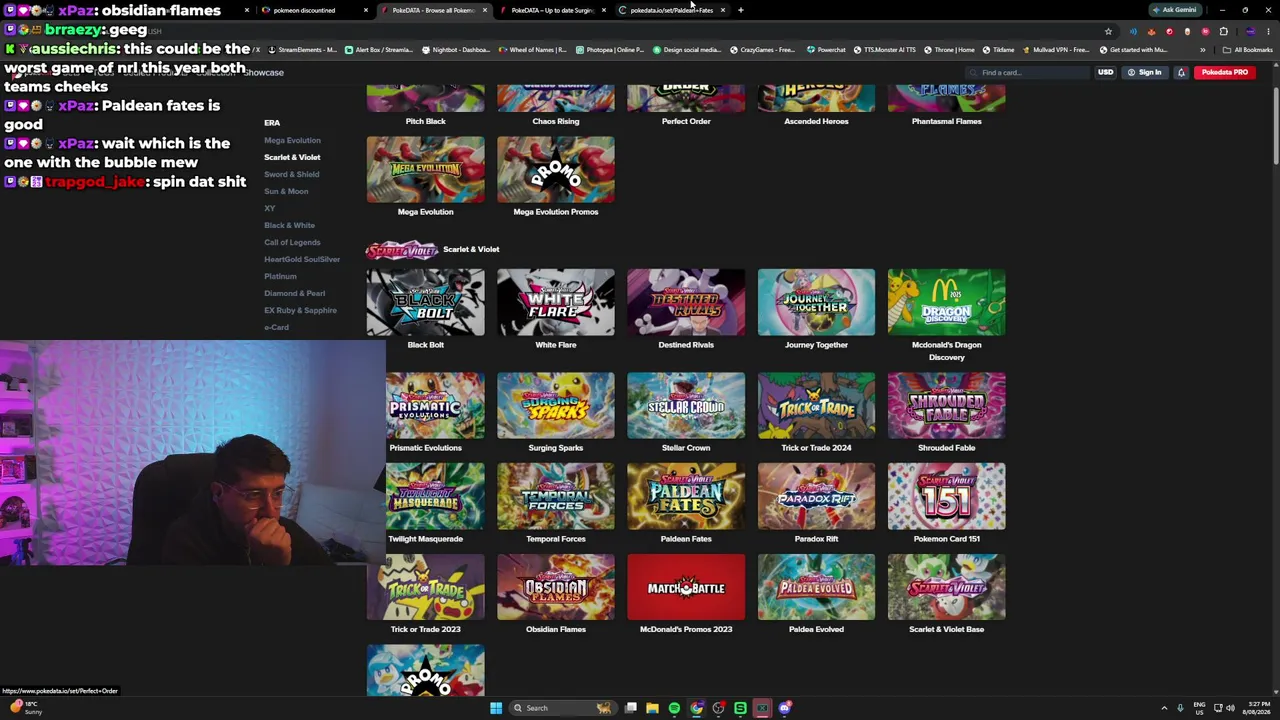Open the White Flare set
1280x720 pixels.
[556, 302]
